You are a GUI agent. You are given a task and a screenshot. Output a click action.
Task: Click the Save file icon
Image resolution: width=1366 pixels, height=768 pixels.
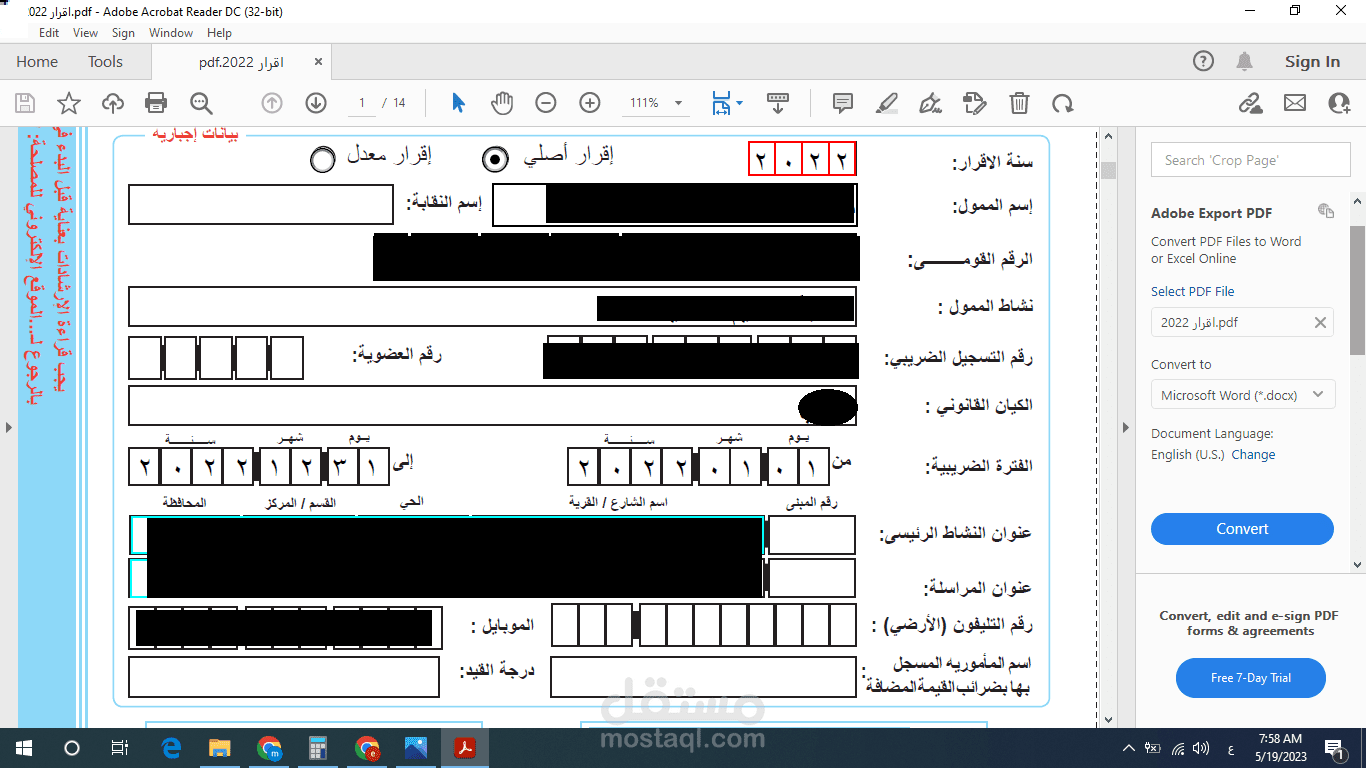pyautogui.click(x=24, y=103)
